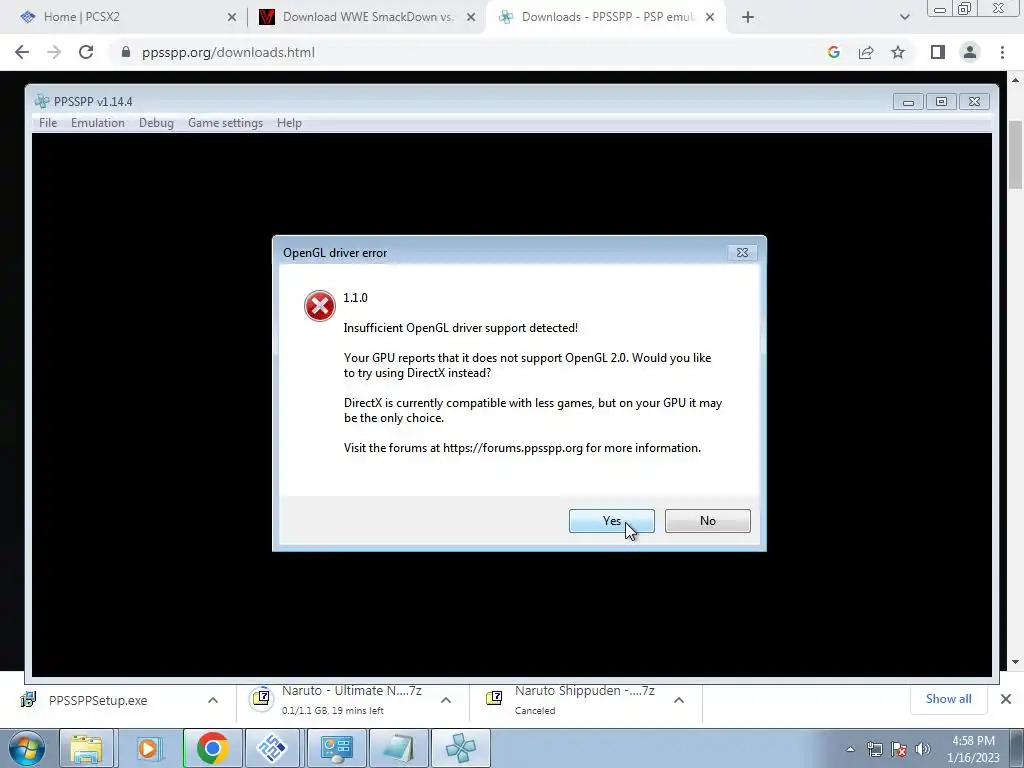This screenshot has height=768, width=1024.
Task: Share this page icon
Action: click(x=866, y=52)
